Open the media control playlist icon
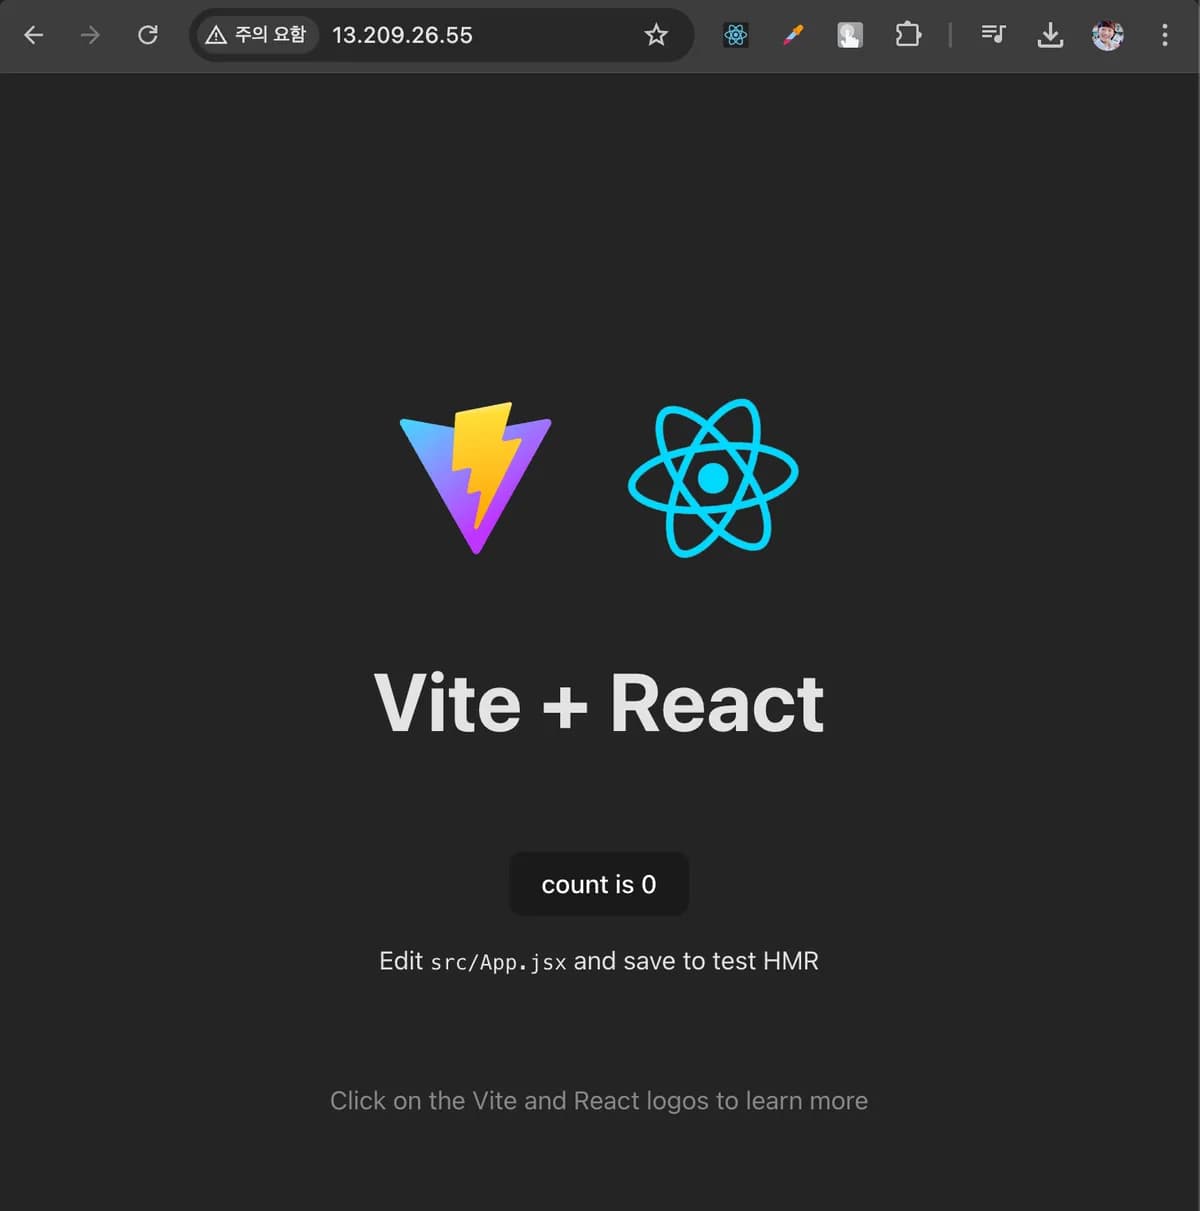This screenshot has width=1200, height=1211. coord(993,35)
